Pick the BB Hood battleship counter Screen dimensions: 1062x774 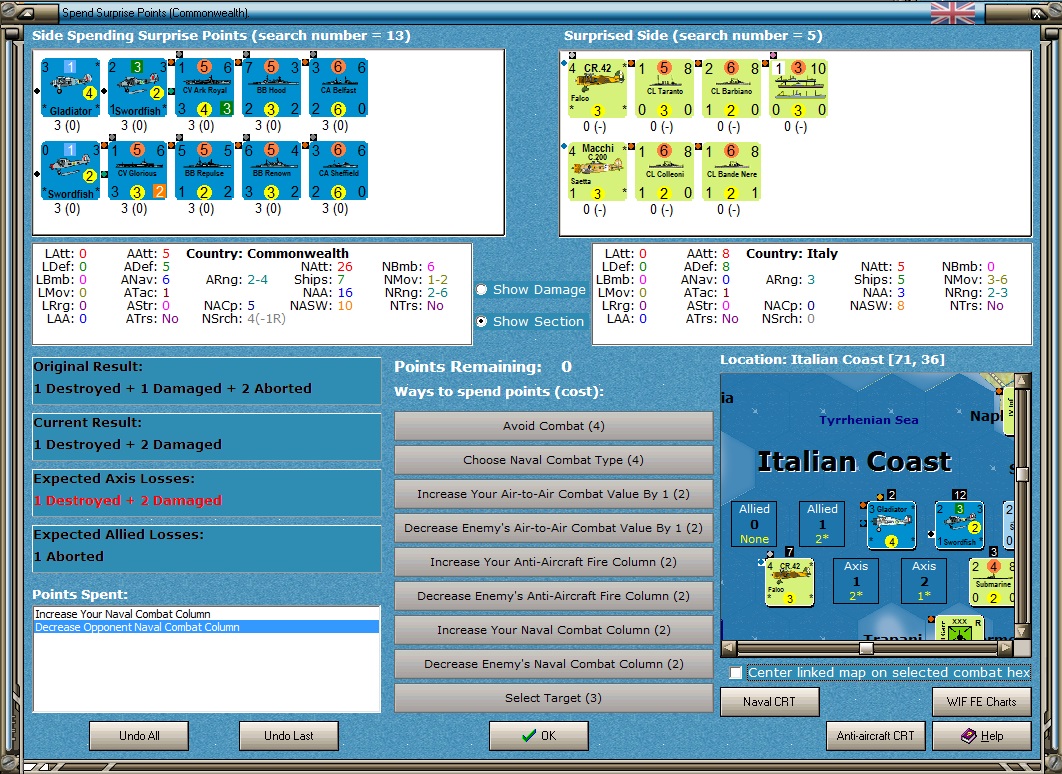[x=271, y=87]
